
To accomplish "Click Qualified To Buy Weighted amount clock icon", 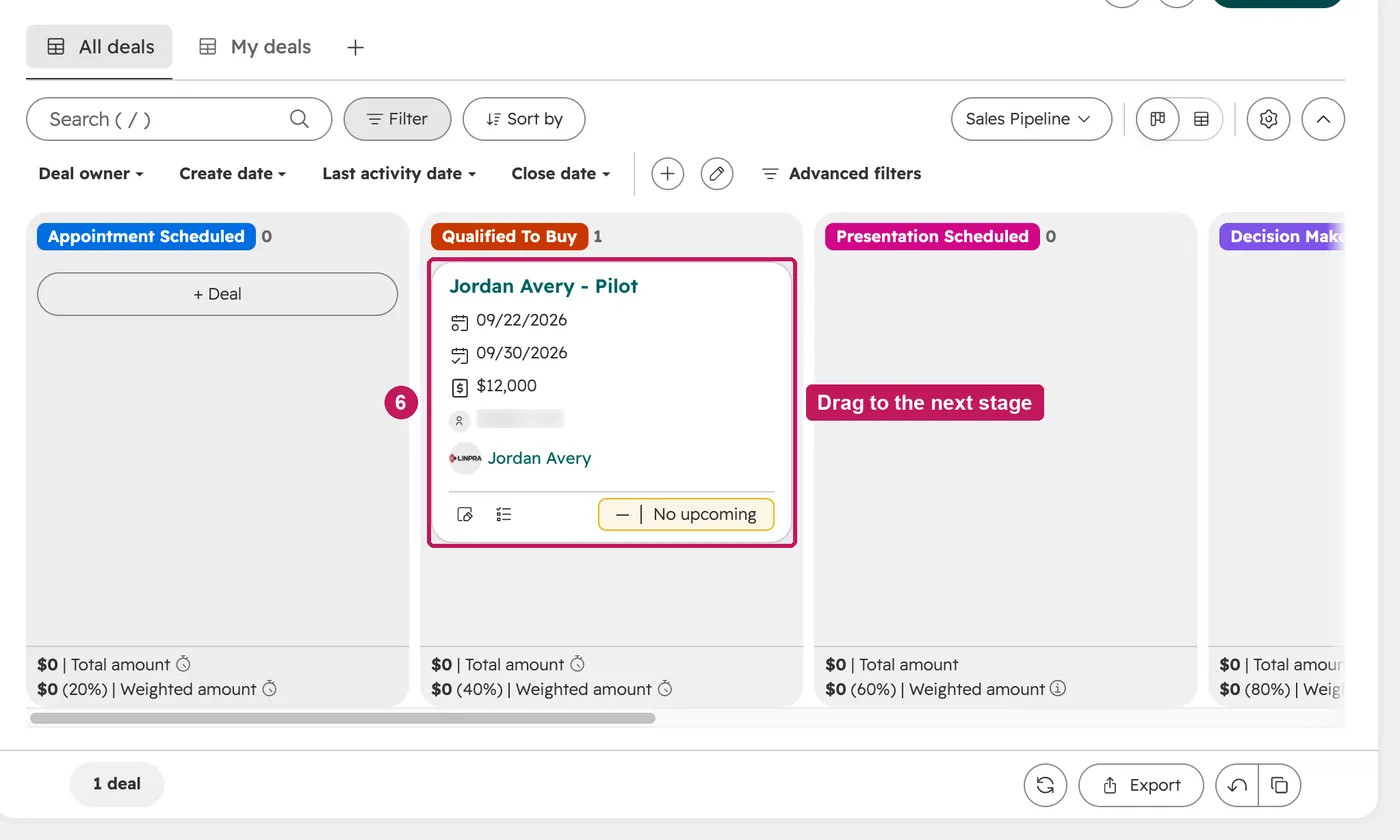I will (665, 689).
